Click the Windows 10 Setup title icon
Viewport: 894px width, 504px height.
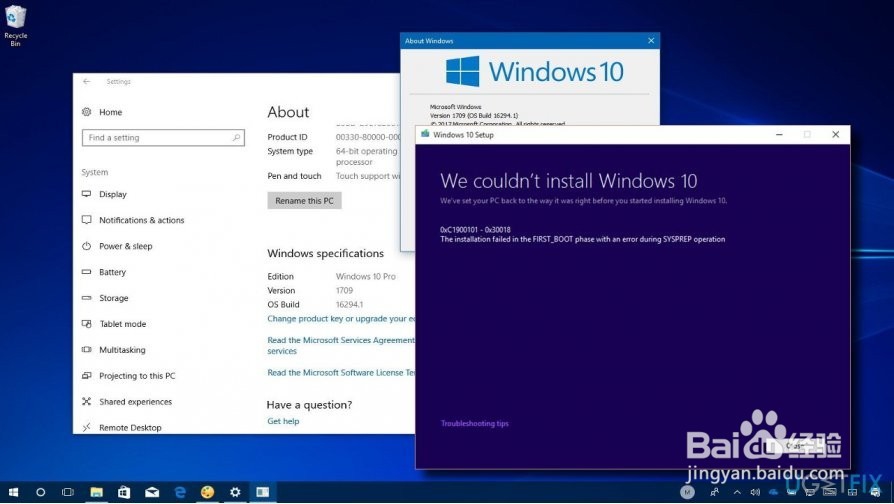(425, 135)
